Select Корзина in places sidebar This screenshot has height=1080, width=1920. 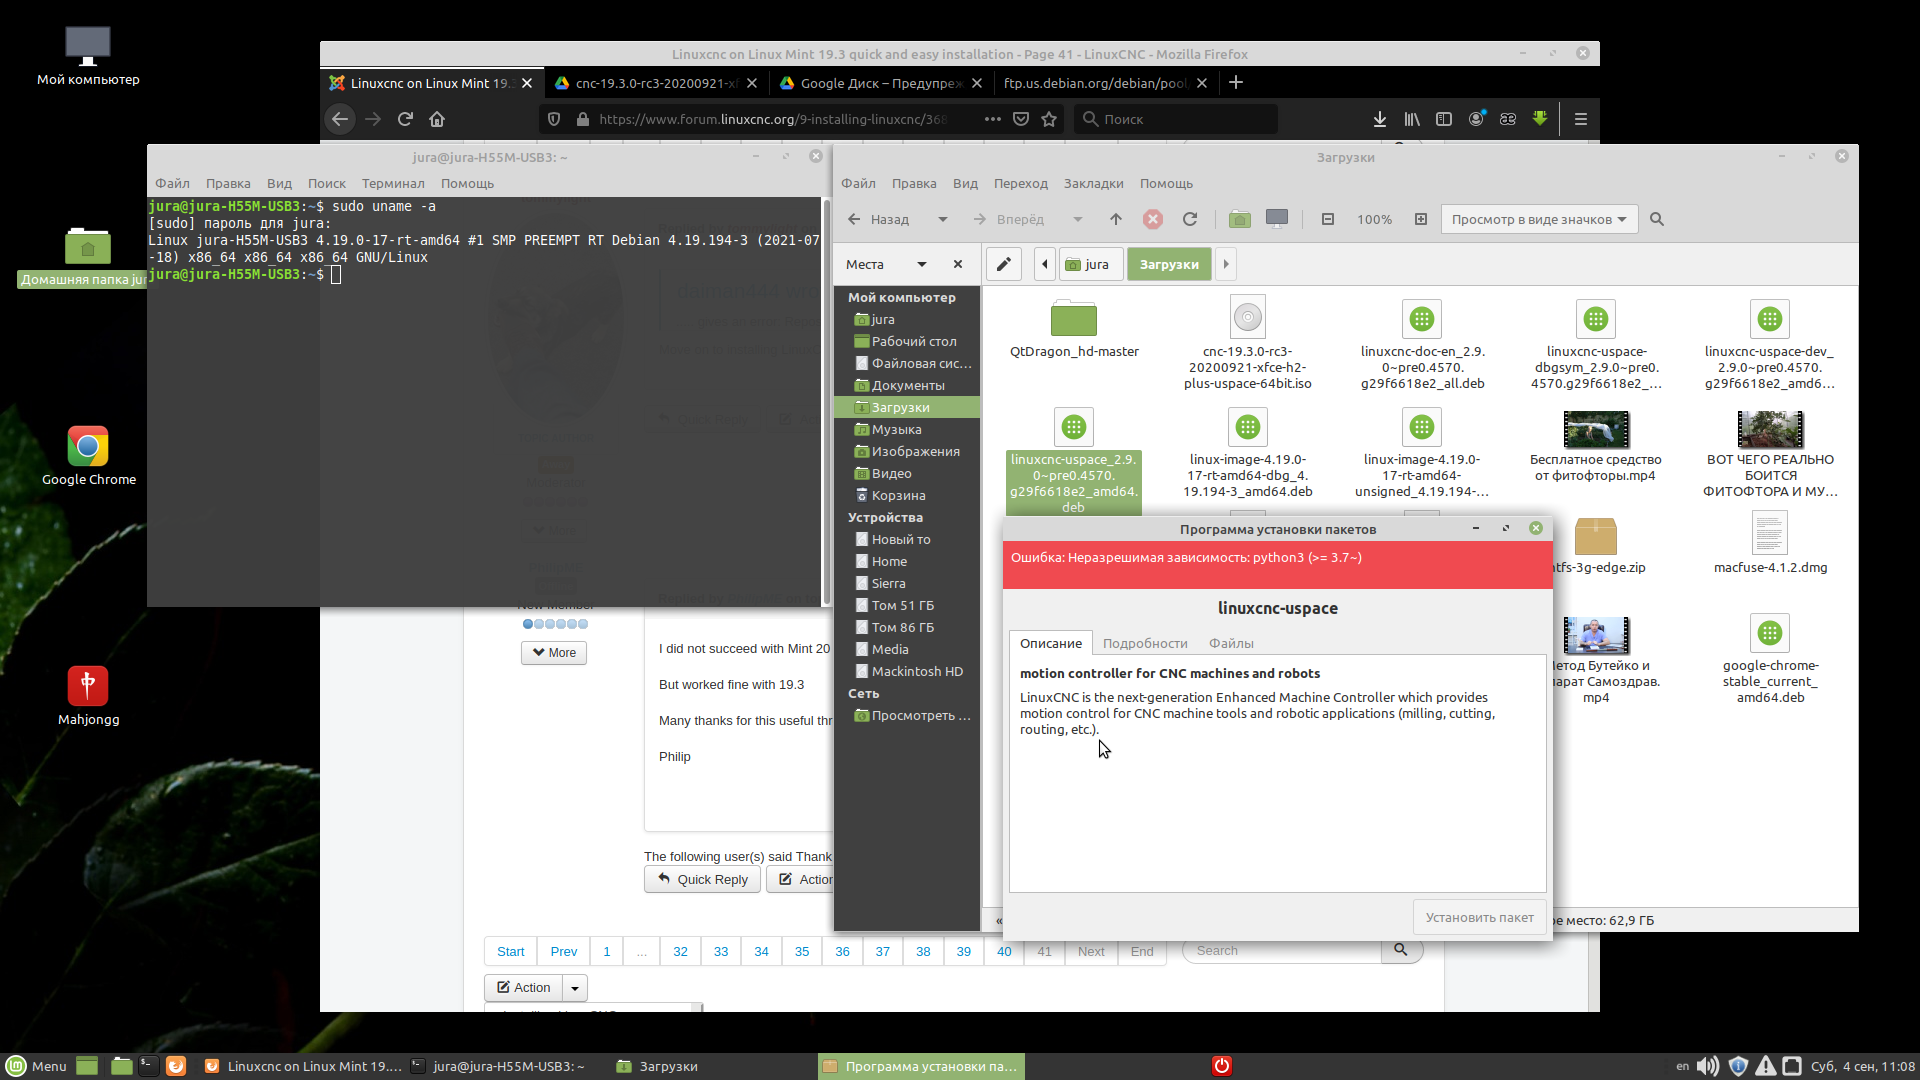point(907,495)
